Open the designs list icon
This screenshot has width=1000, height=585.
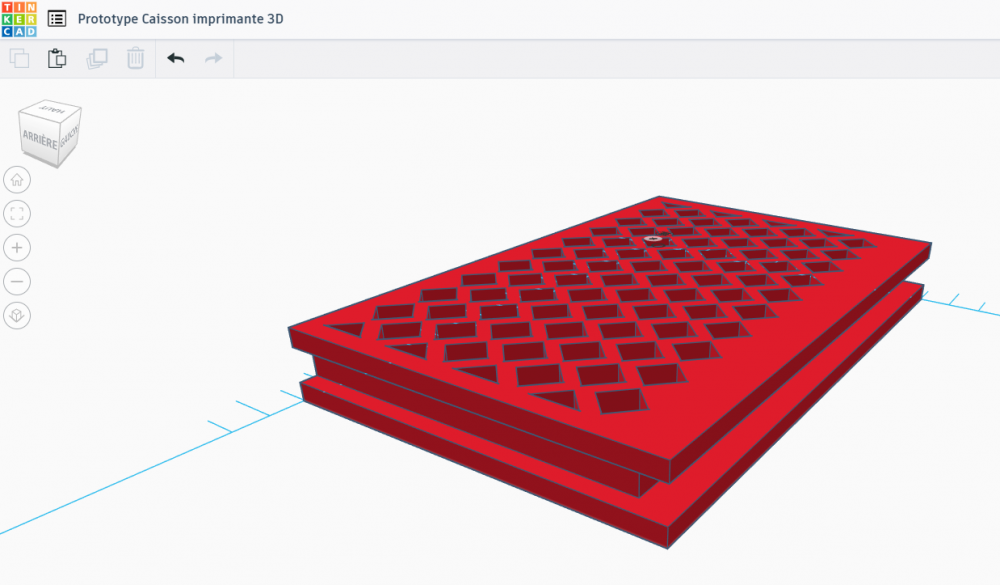57,19
